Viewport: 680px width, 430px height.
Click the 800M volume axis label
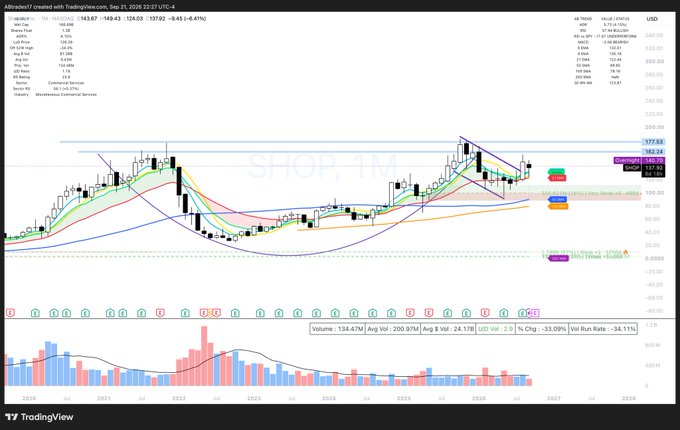[x=653, y=345]
